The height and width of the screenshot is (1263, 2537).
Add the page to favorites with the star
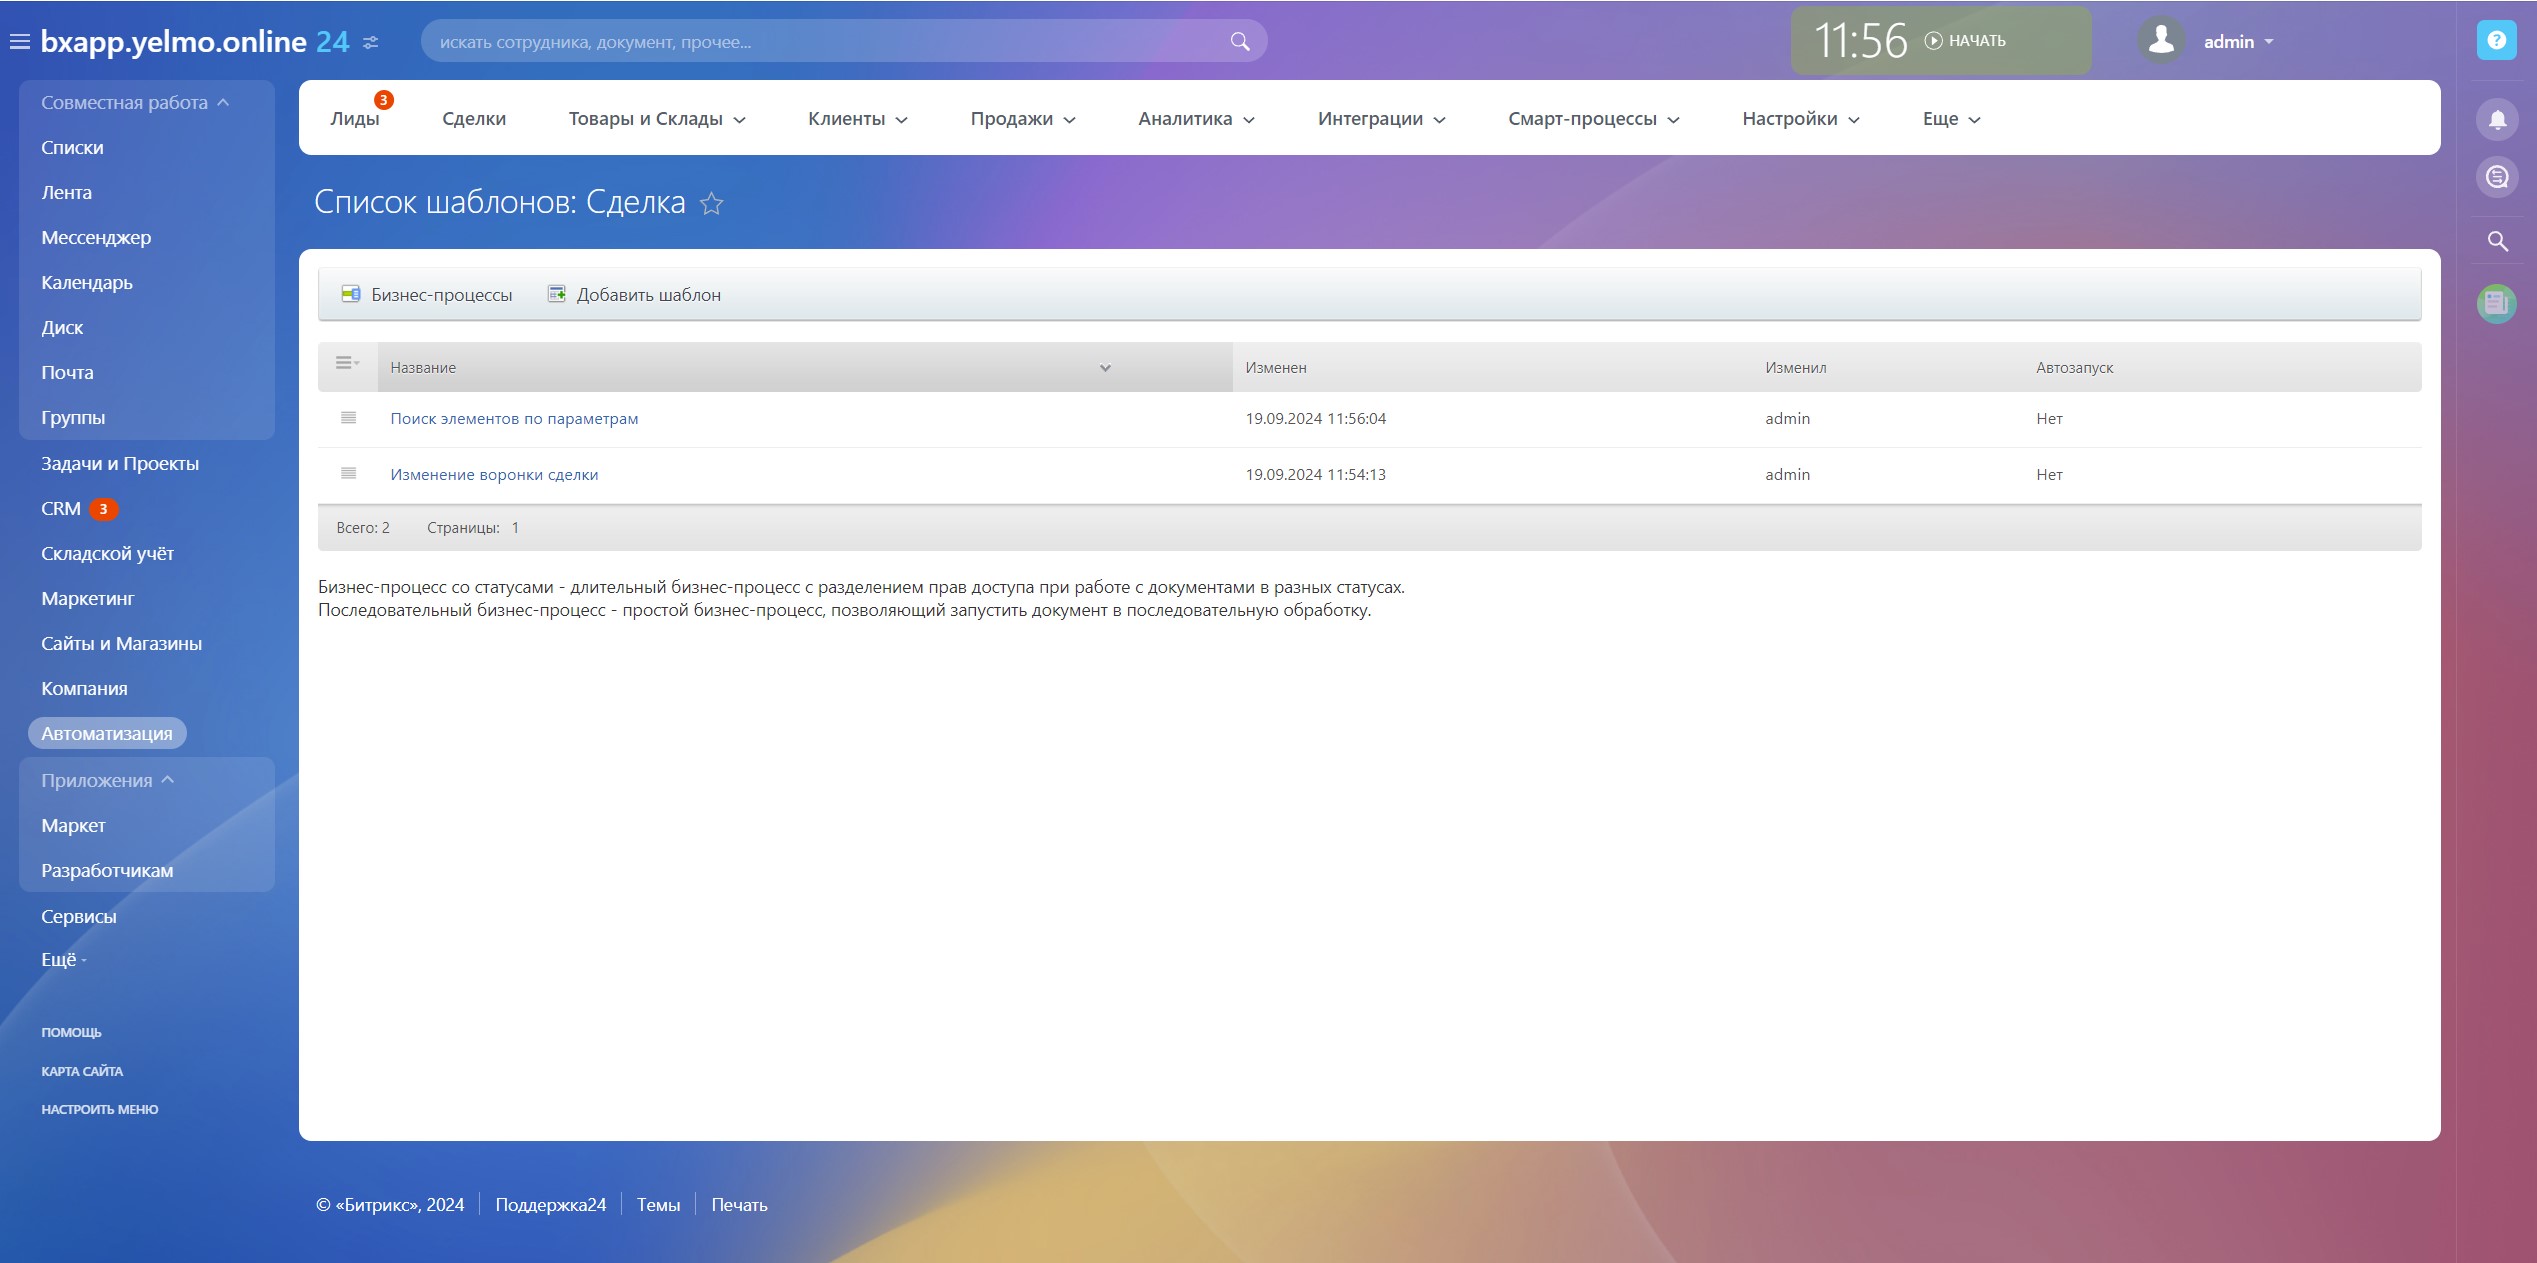tap(711, 204)
